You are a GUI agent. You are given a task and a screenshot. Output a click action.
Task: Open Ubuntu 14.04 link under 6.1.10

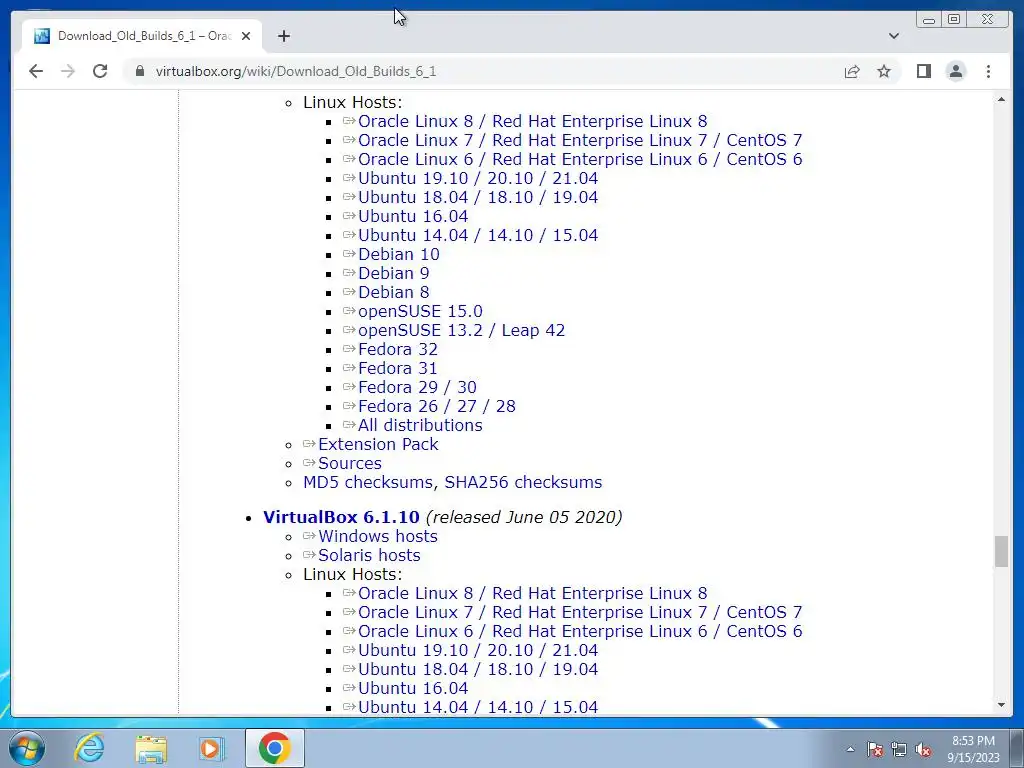click(x=478, y=707)
